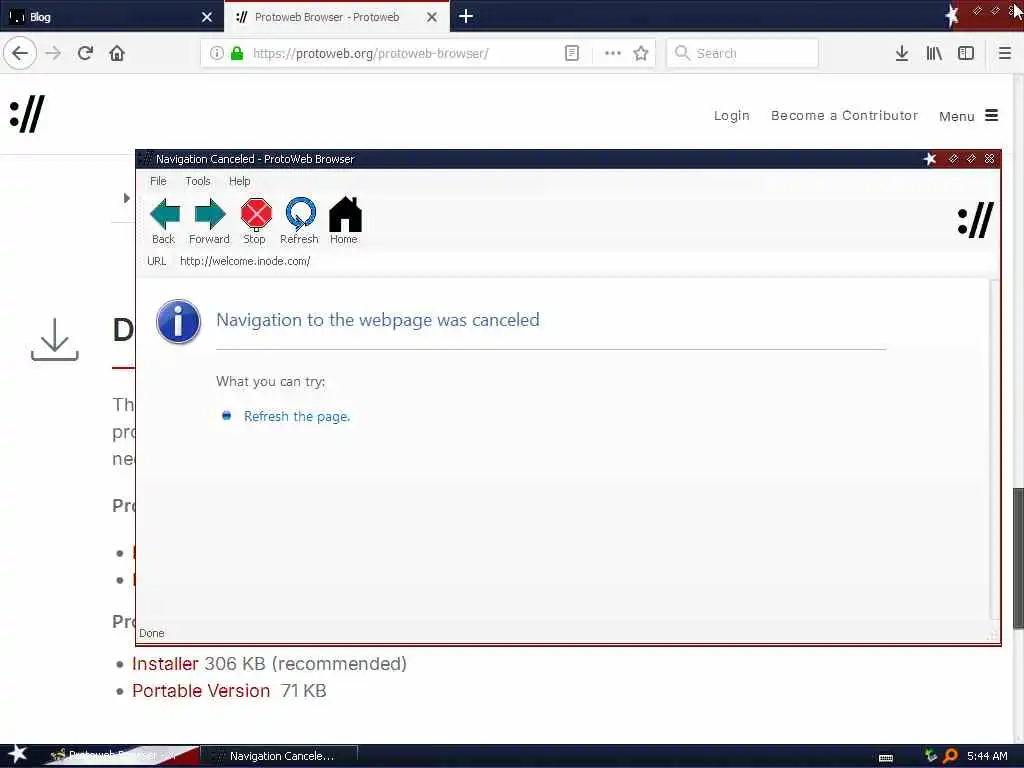
Task: Click the Protoweb site logo on webpage
Action: click(27, 114)
